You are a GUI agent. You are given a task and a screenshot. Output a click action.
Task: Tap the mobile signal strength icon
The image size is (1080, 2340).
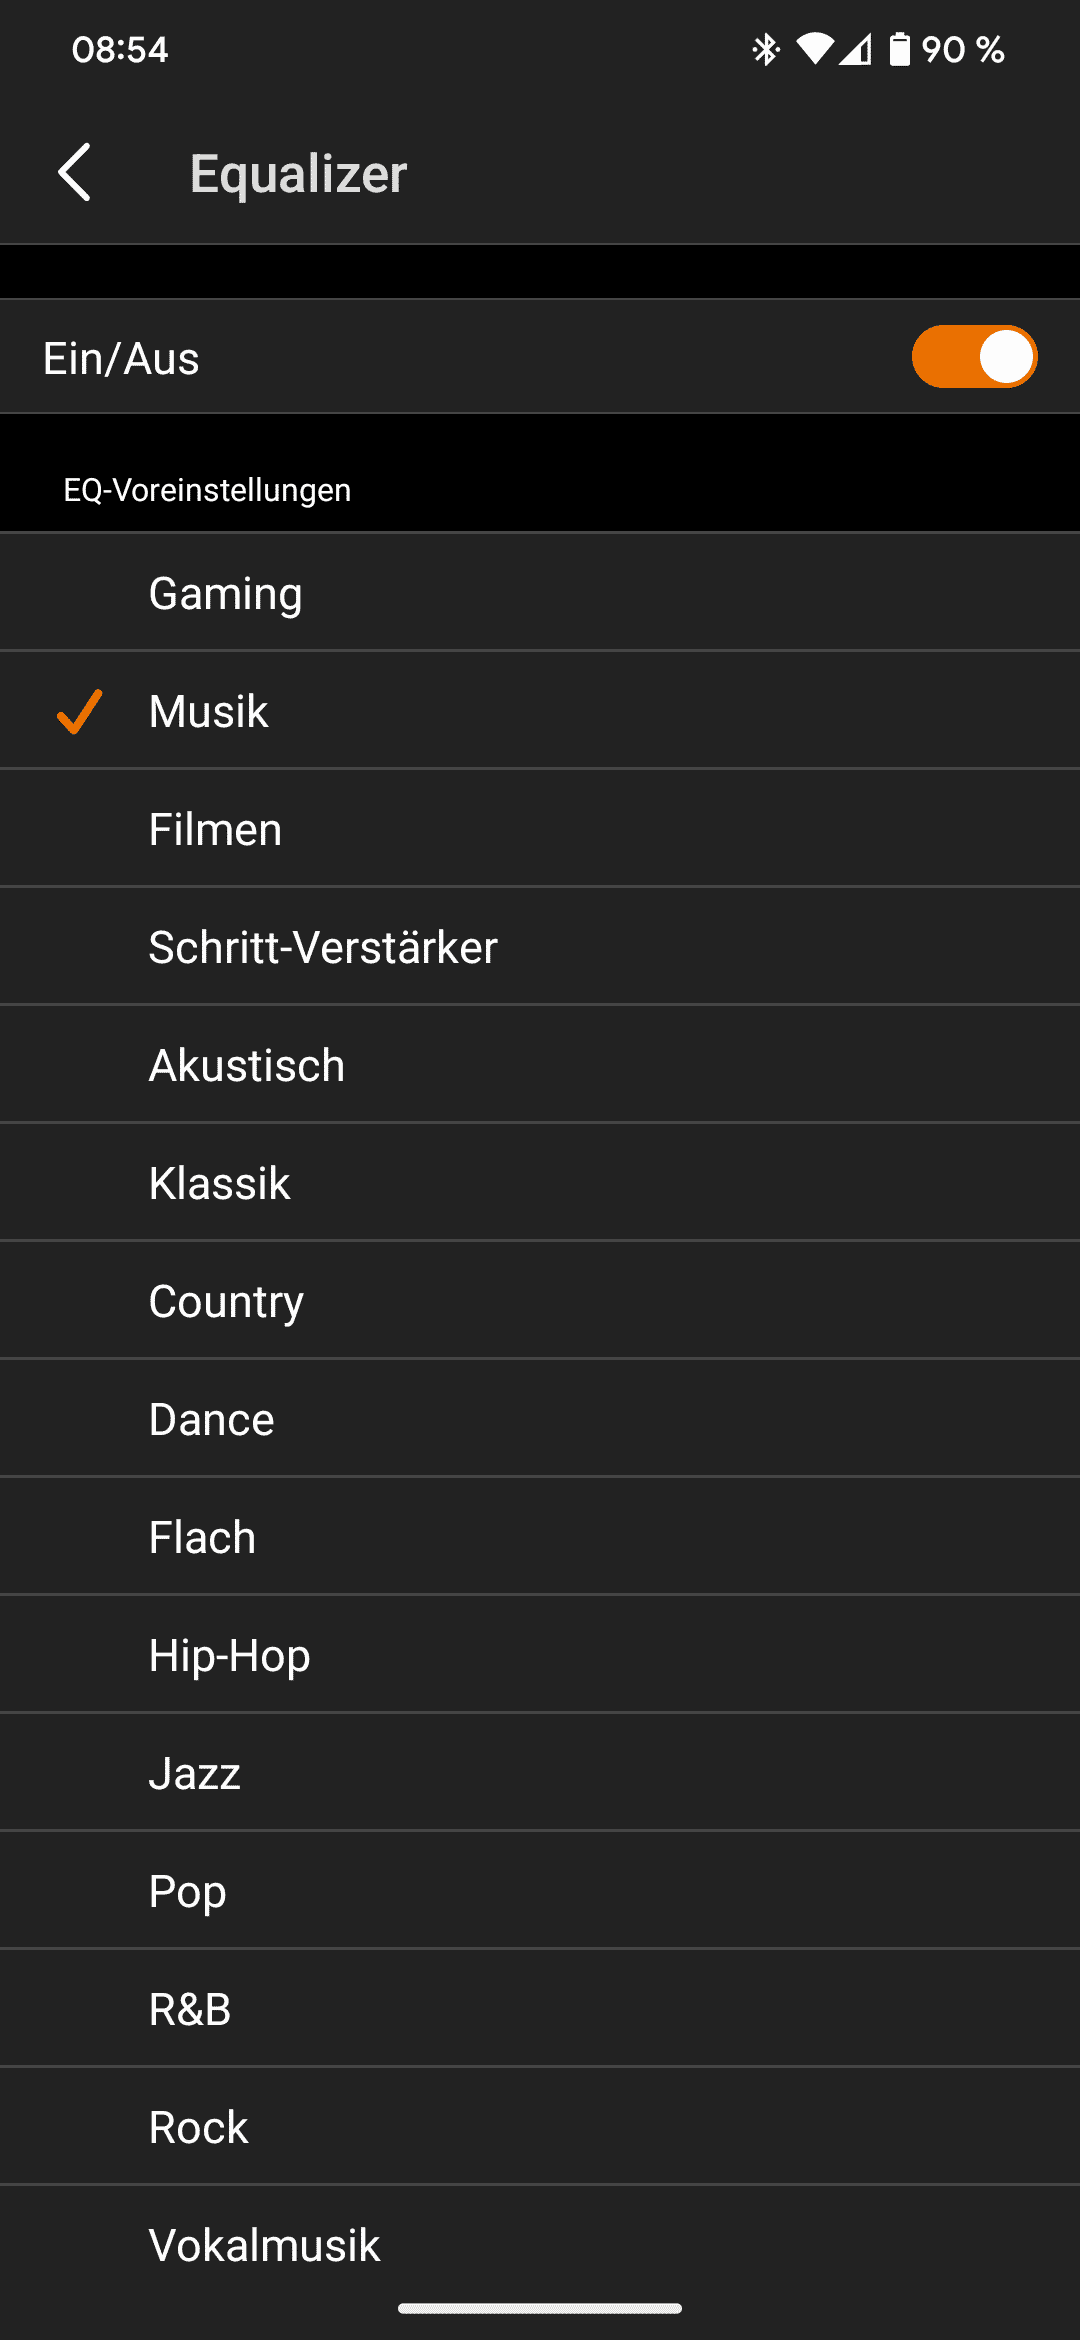point(856,49)
